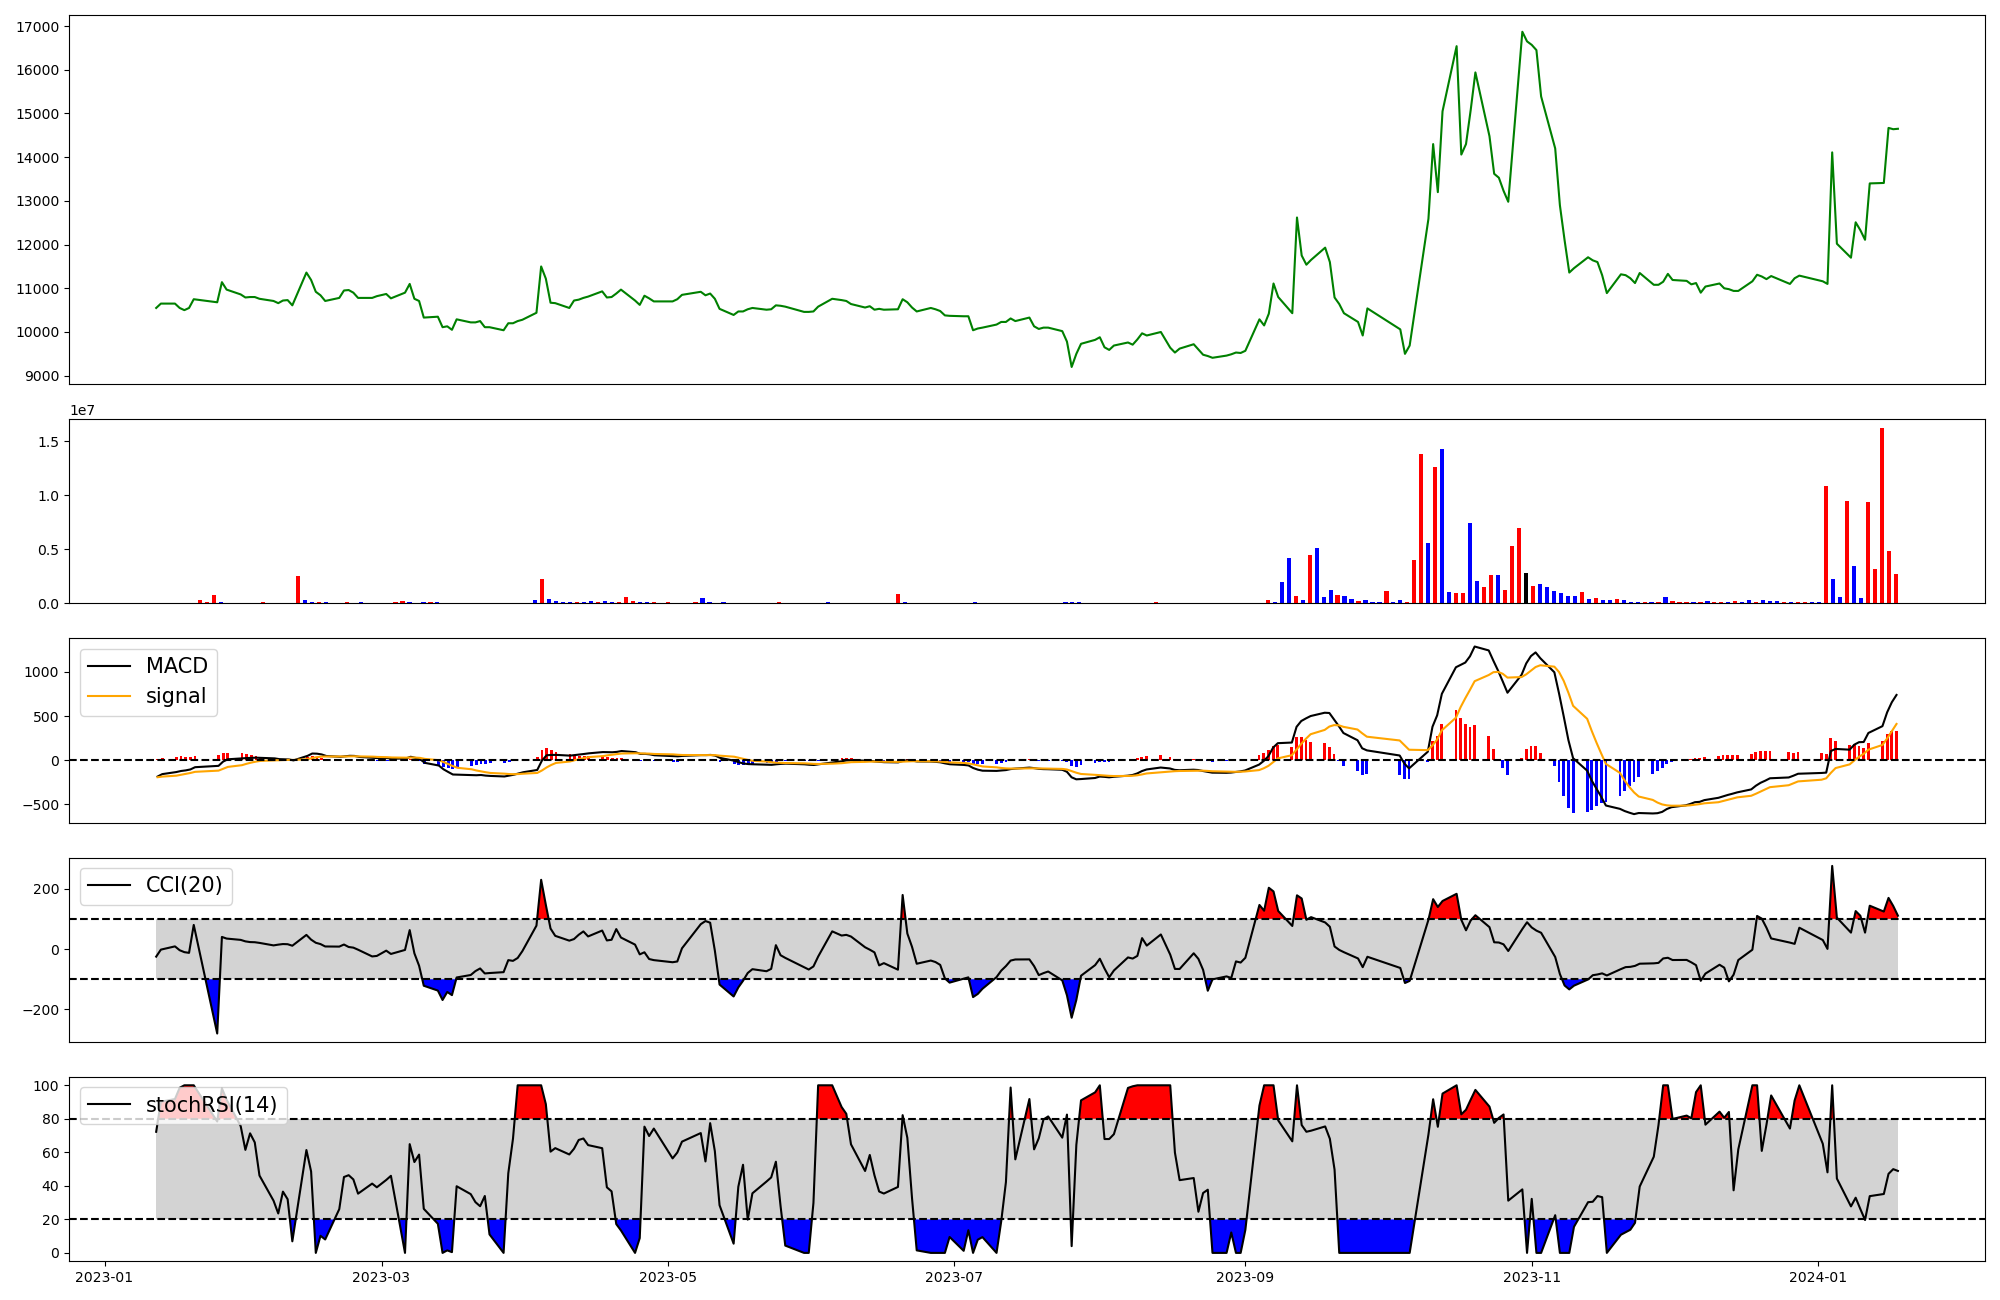Click the 2023-05 date tick label
Image resolution: width=2000 pixels, height=1300 pixels.
pos(667,1277)
